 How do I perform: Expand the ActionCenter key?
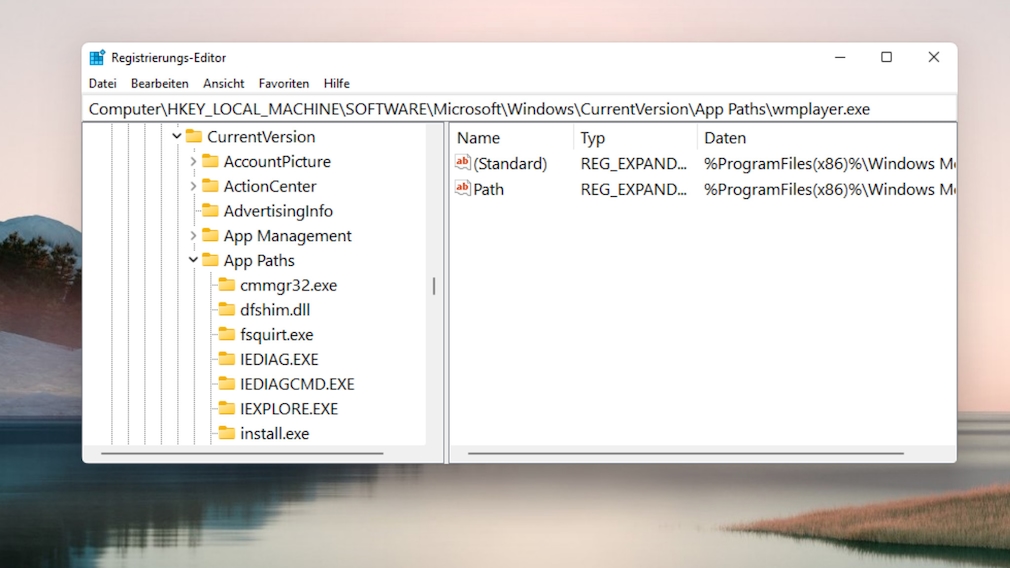[x=193, y=186]
